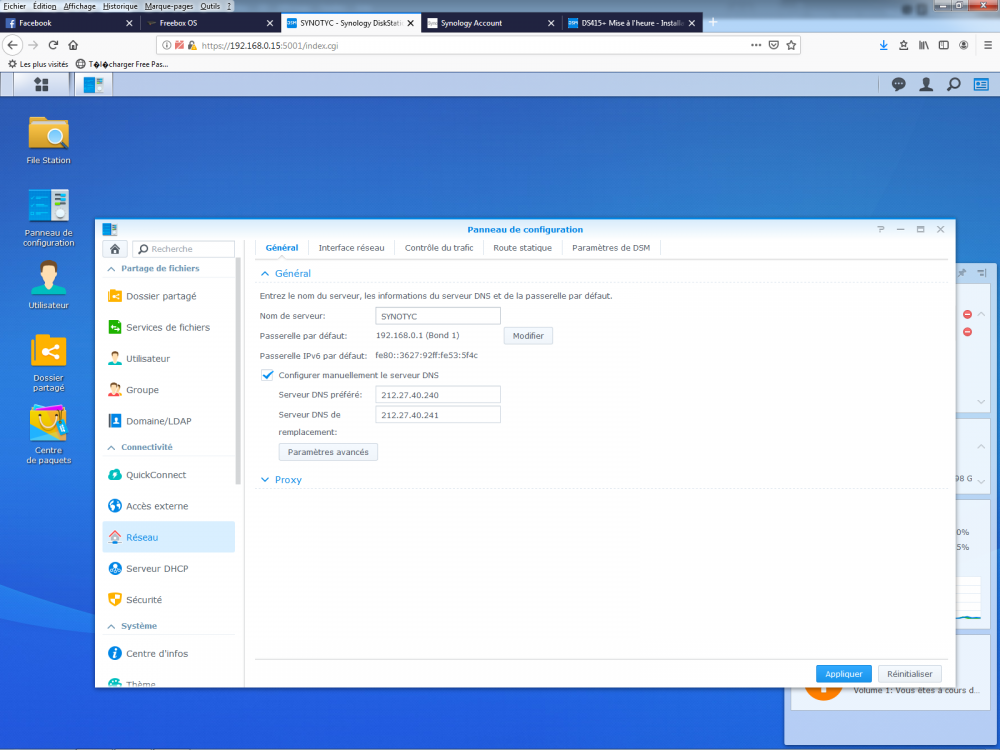Open the Paramètres de DSM tab
The width and height of the screenshot is (1000, 750).
611,247
